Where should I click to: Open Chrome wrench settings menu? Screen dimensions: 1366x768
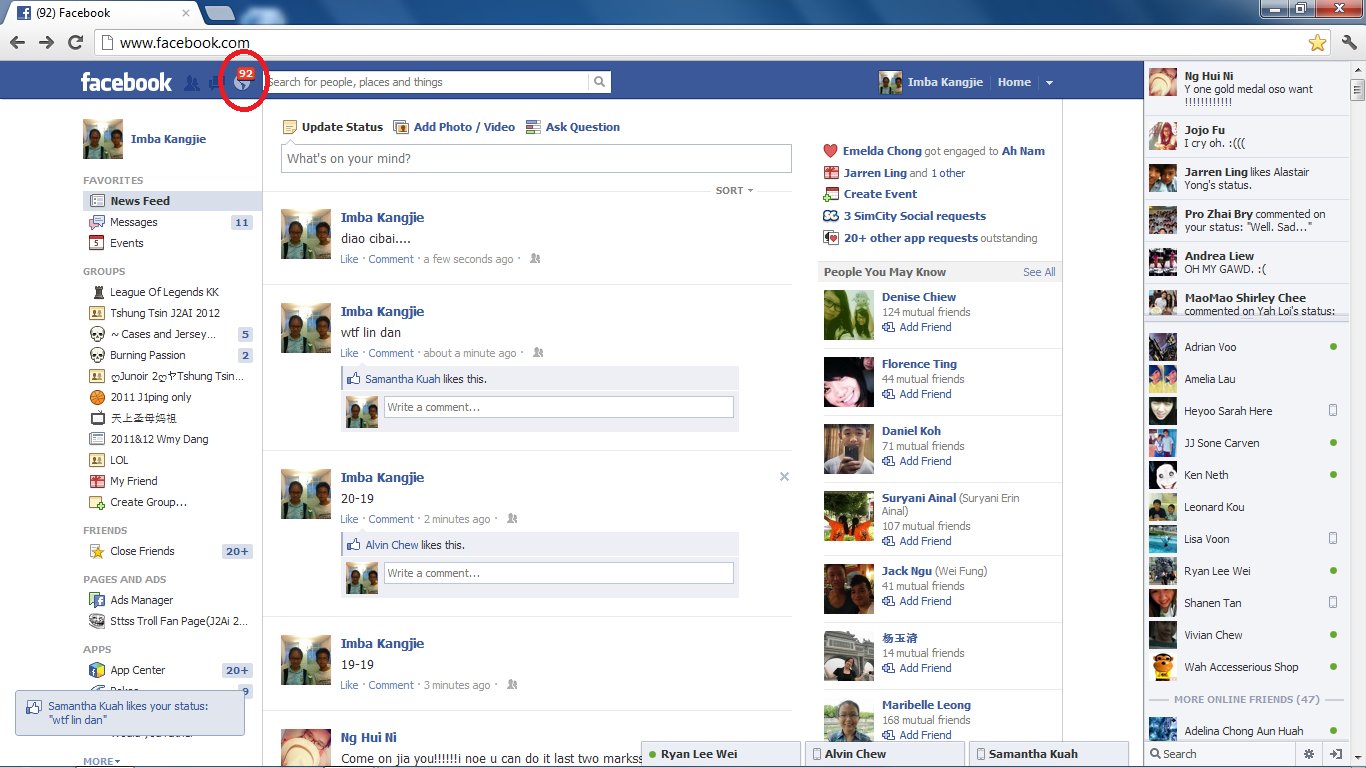(1349, 42)
